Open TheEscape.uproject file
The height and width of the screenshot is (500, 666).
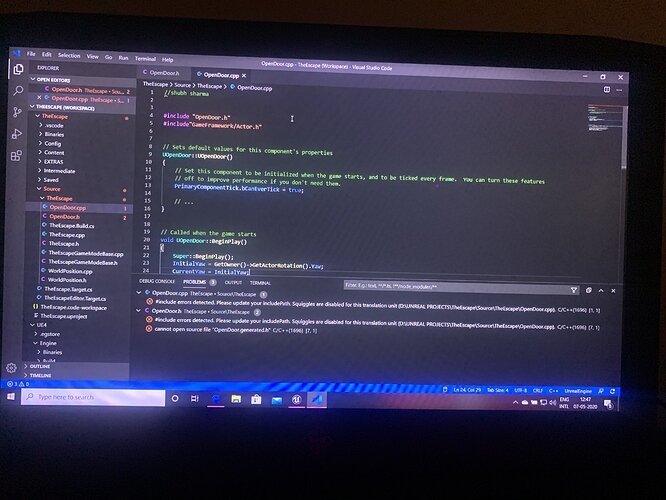coord(64,316)
